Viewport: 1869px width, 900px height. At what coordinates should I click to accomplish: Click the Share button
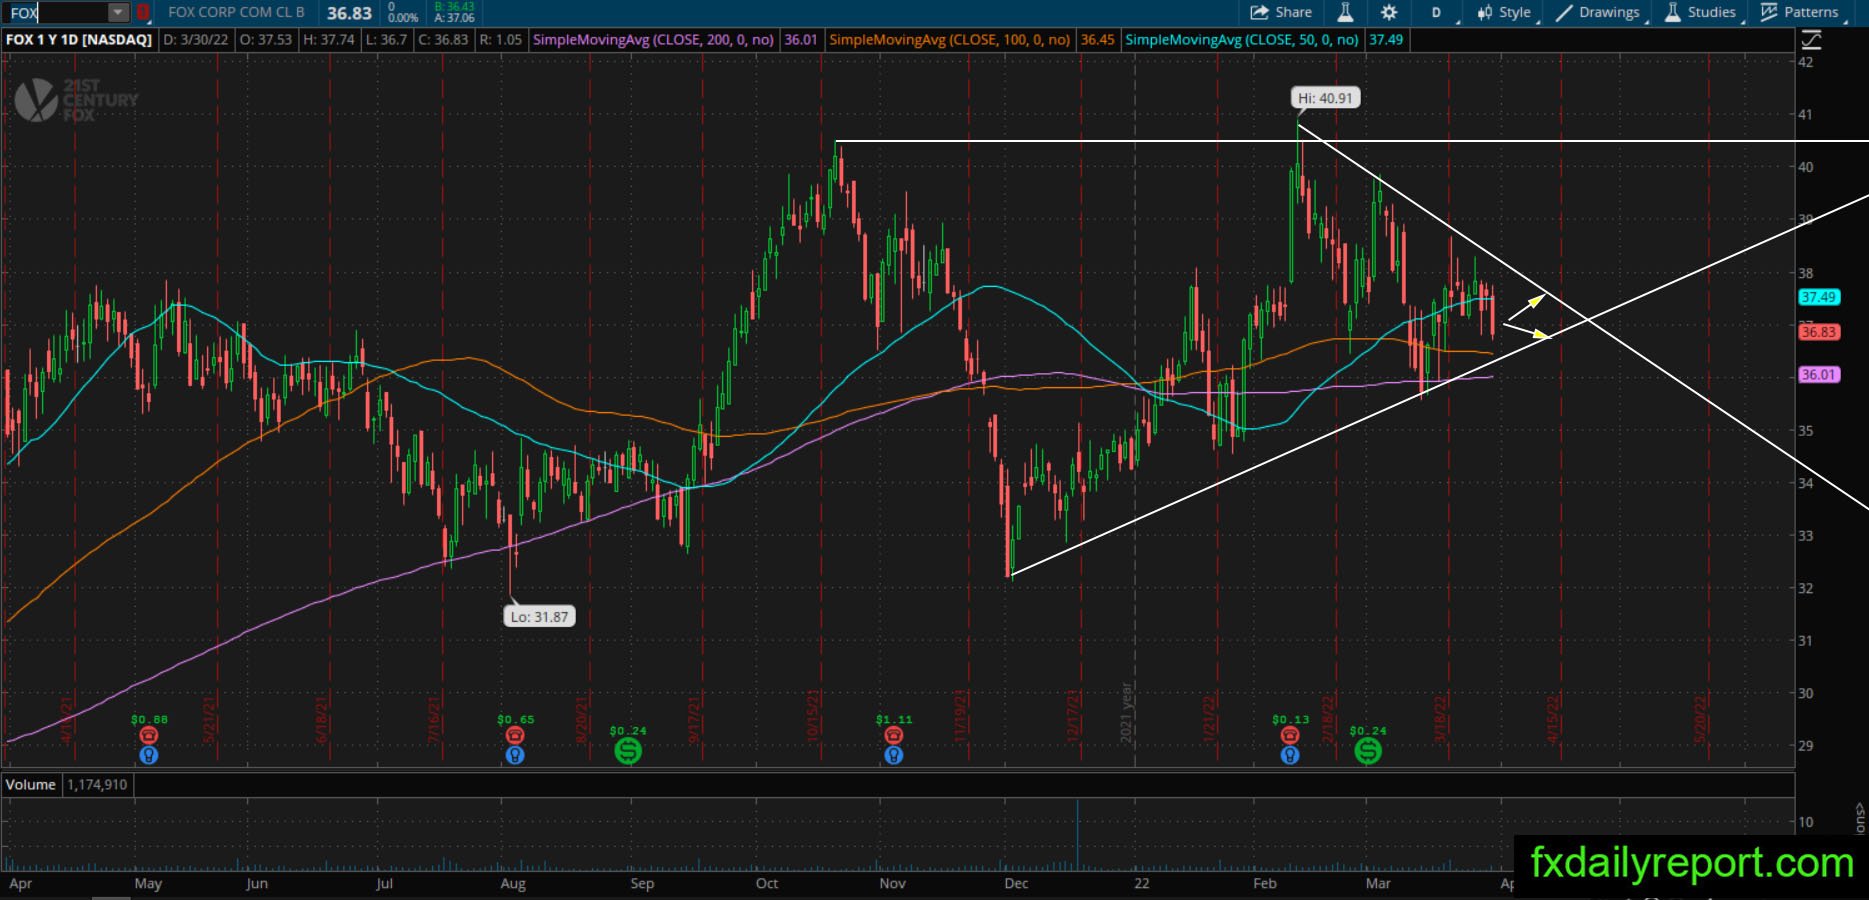coord(1281,12)
